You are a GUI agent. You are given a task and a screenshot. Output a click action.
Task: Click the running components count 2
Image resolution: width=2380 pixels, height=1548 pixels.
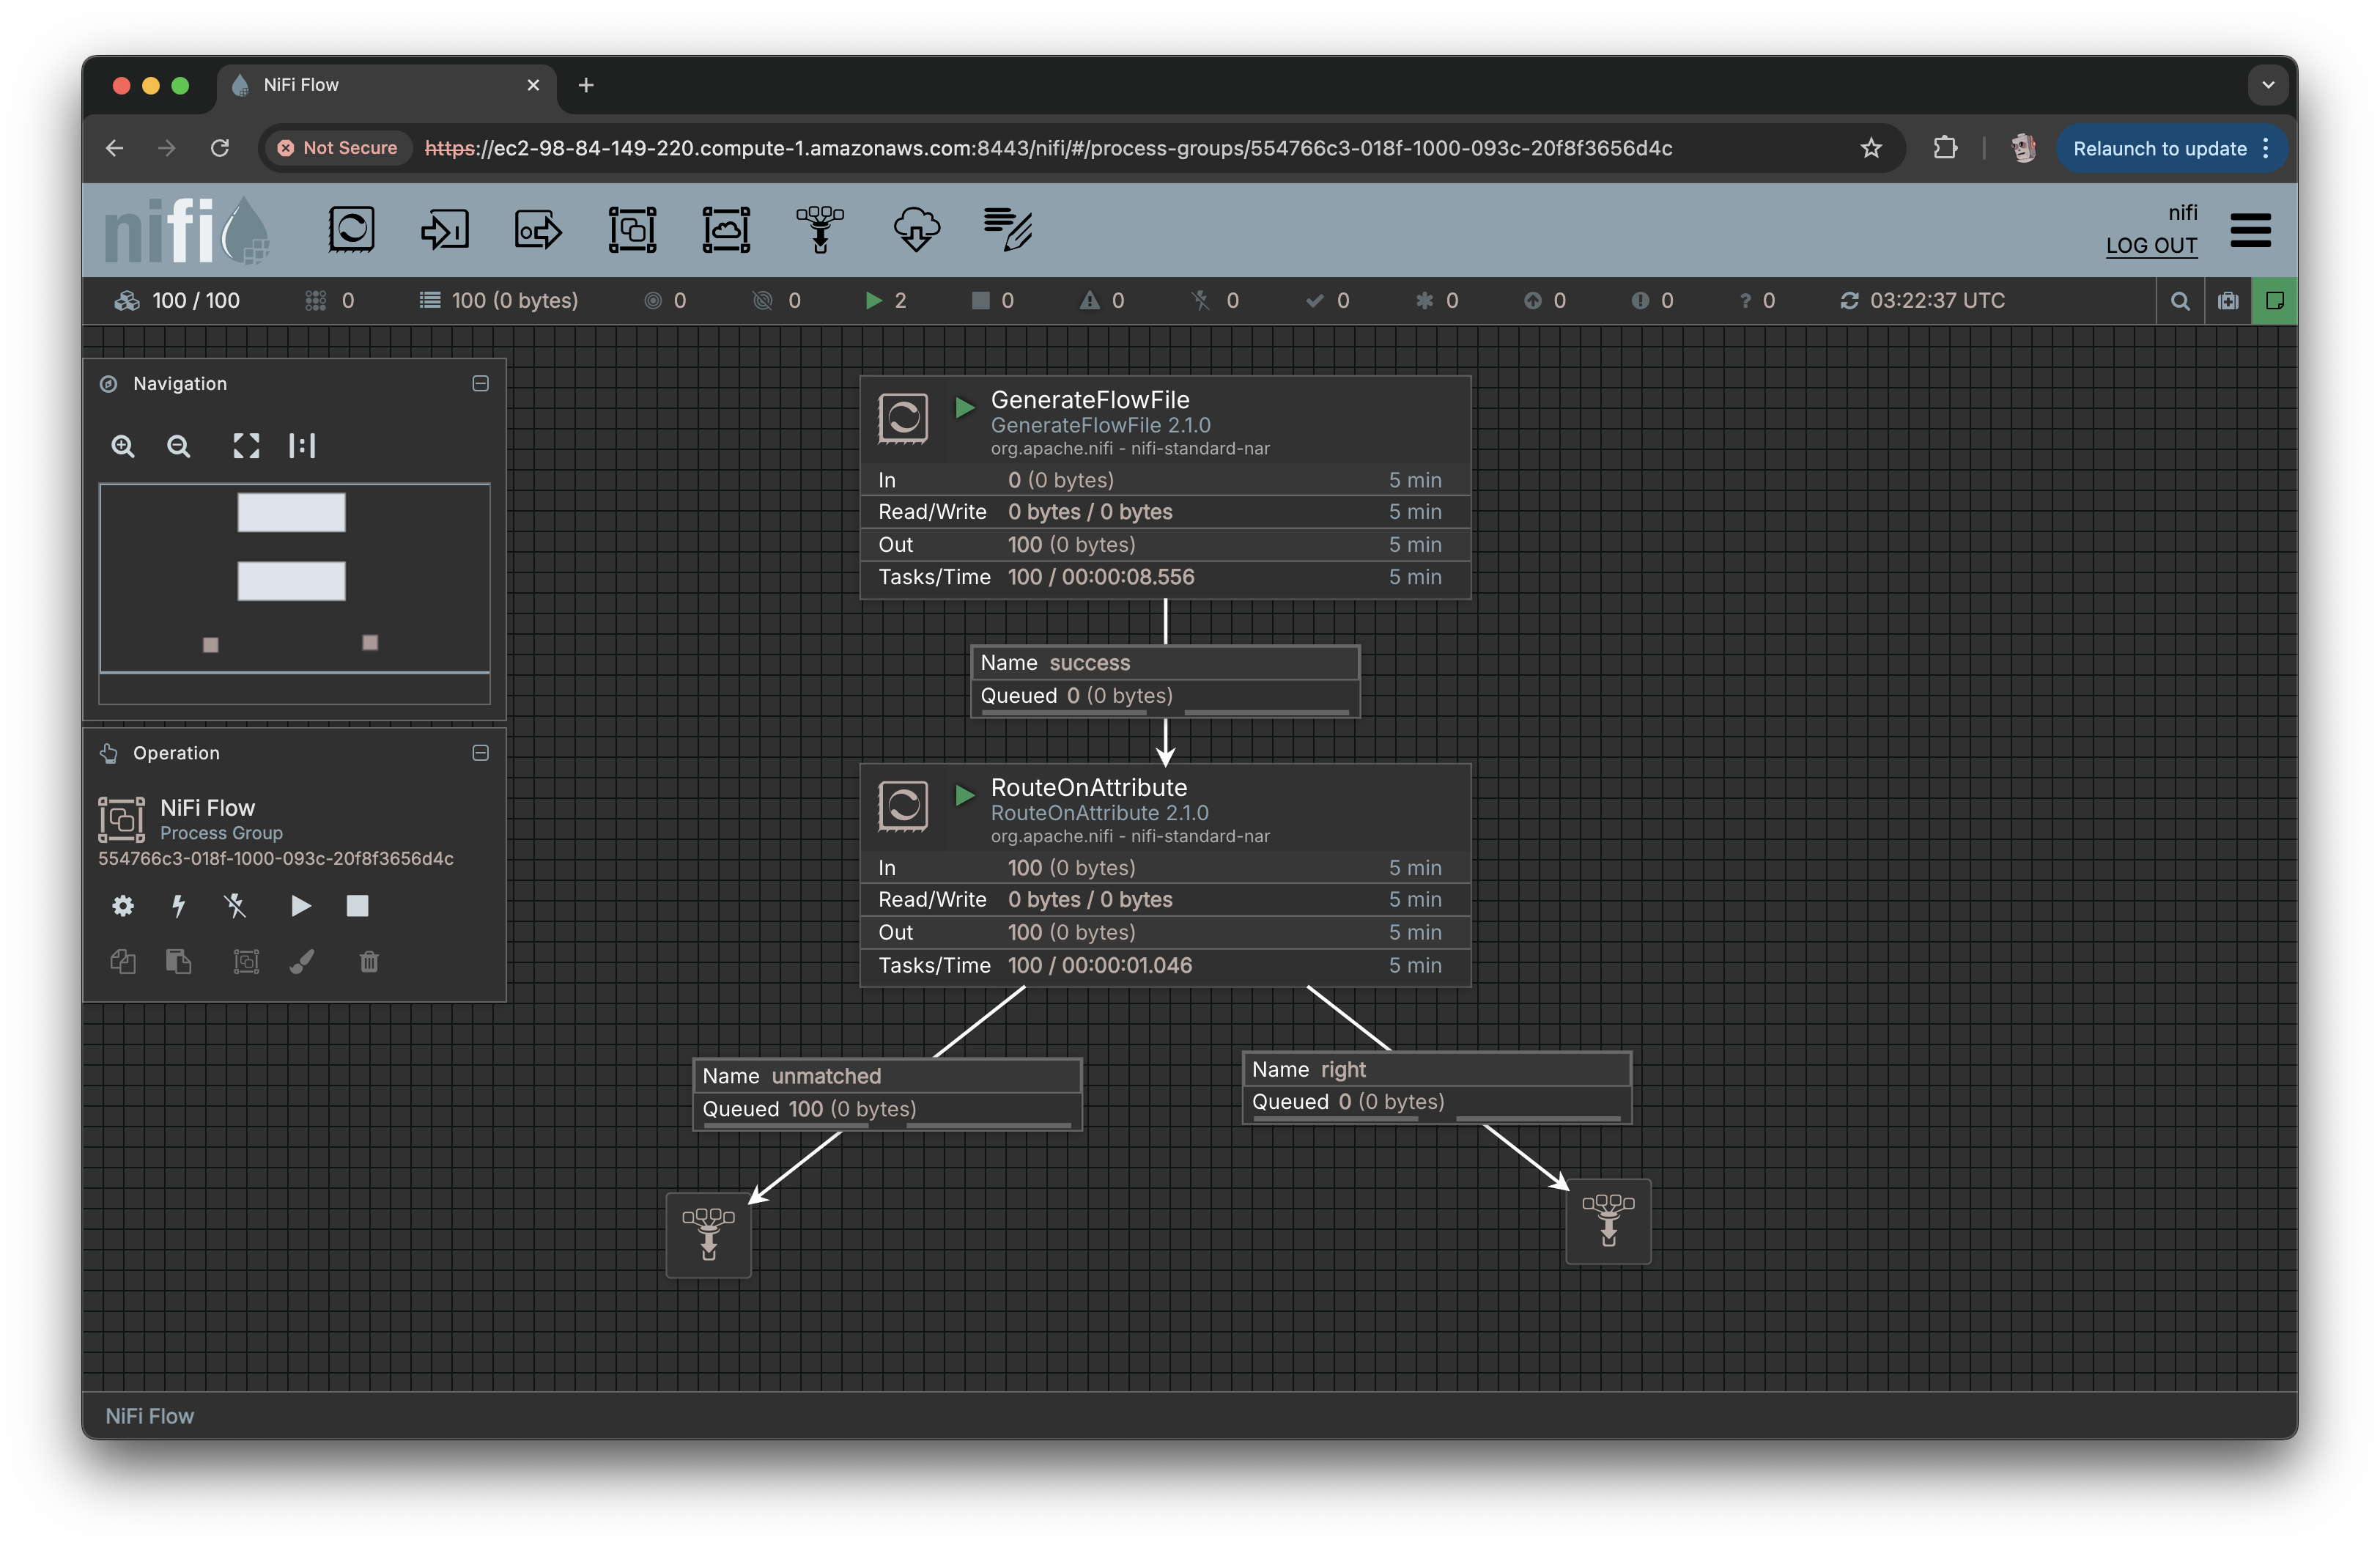pyautogui.click(x=886, y=301)
